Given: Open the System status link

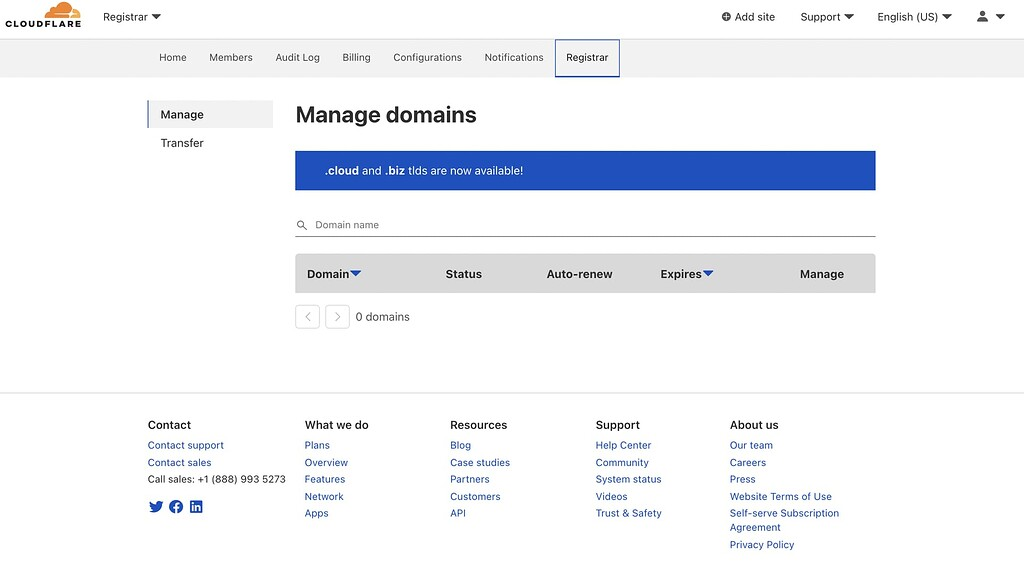Looking at the screenshot, I should (628, 479).
